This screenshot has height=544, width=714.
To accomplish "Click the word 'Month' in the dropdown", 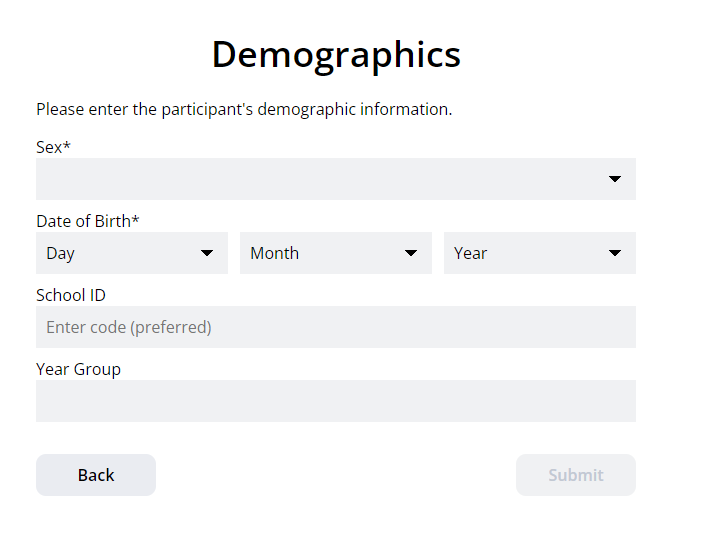I will click(x=275, y=253).
